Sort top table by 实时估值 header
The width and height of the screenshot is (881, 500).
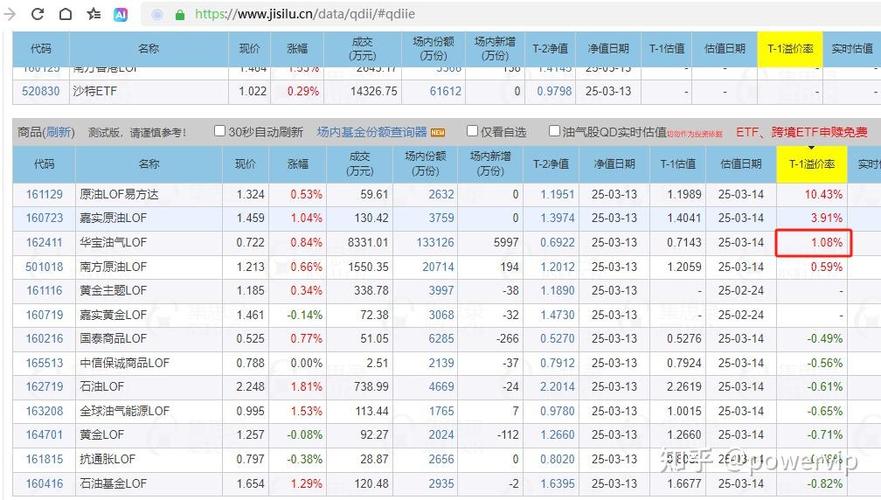(852, 49)
